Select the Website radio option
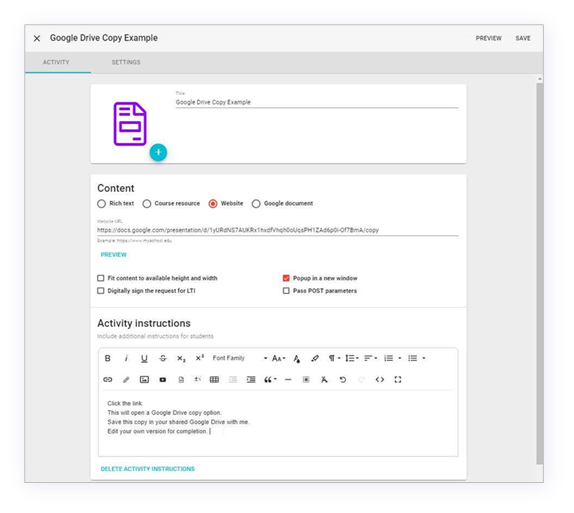Image resolution: width=574 pixels, height=513 pixels. pos(213,204)
